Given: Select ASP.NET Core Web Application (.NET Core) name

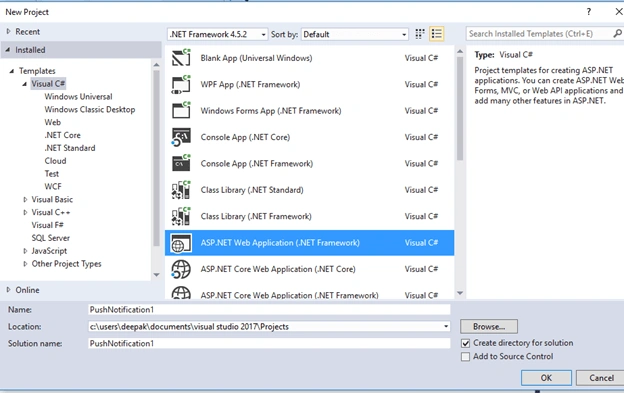Looking at the screenshot, I should (278, 269).
